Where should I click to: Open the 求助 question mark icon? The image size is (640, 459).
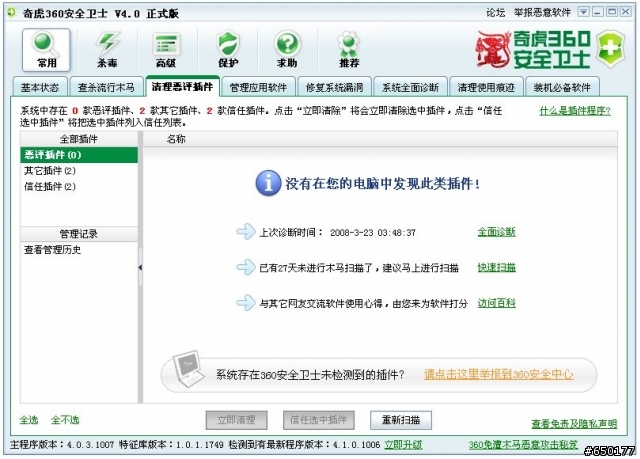287,49
